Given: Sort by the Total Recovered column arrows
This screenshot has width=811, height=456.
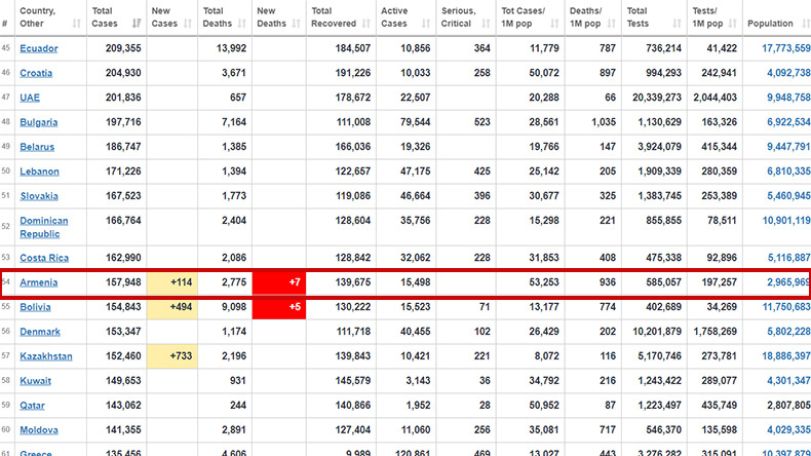Looking at the screenshot, I should (367, 23).
